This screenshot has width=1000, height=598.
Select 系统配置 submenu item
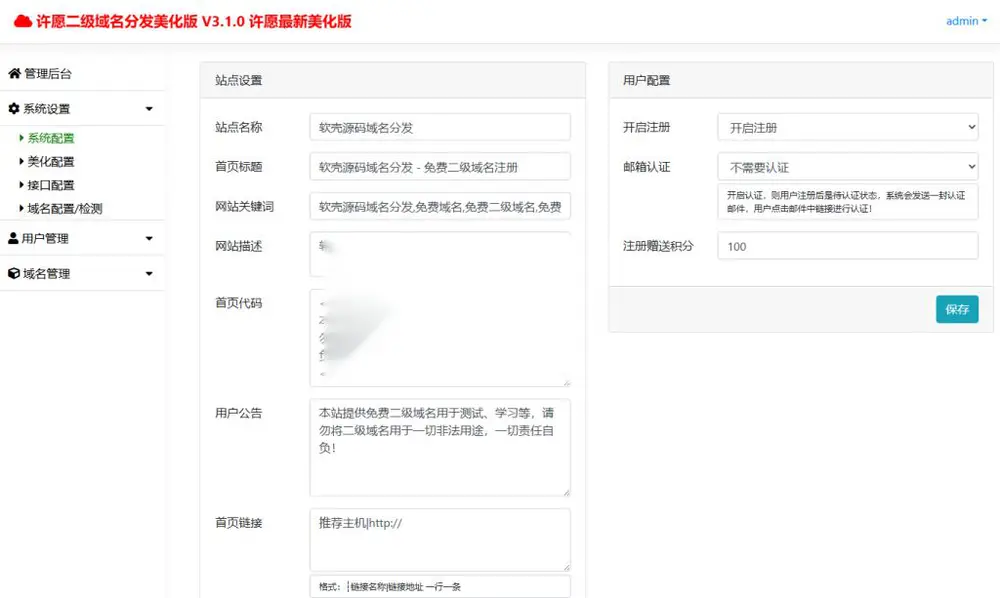[50, 138]
